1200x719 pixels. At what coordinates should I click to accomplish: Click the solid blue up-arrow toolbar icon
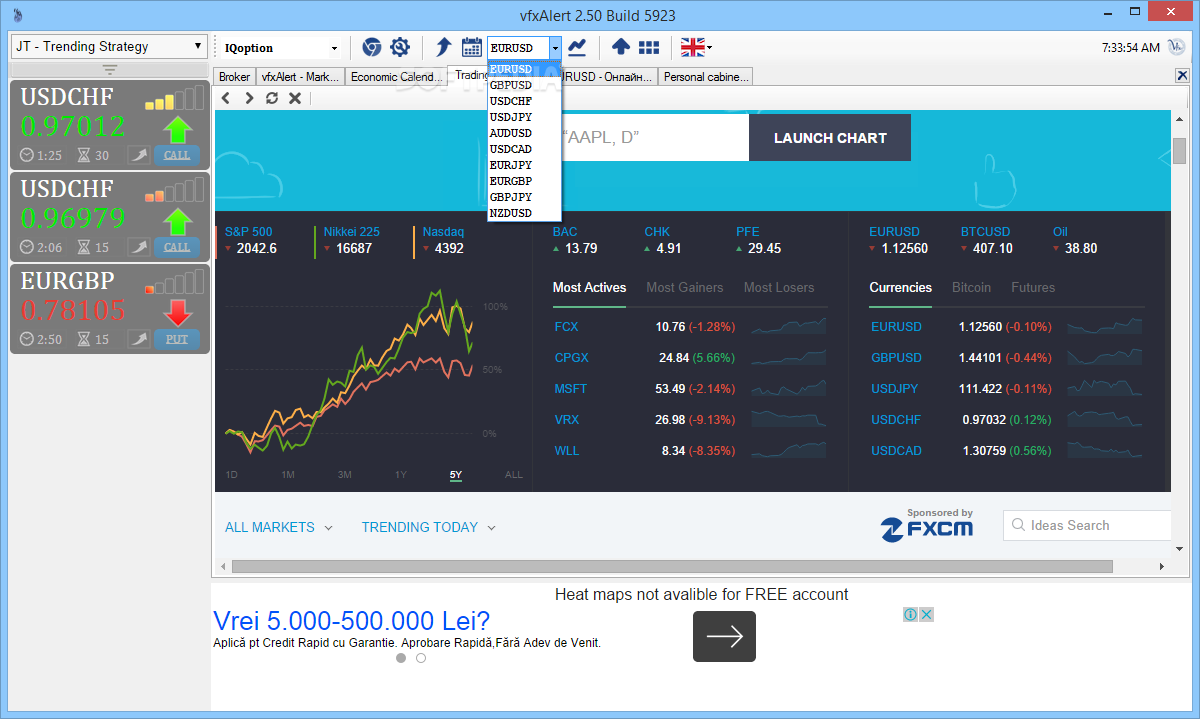pos(620,47)
